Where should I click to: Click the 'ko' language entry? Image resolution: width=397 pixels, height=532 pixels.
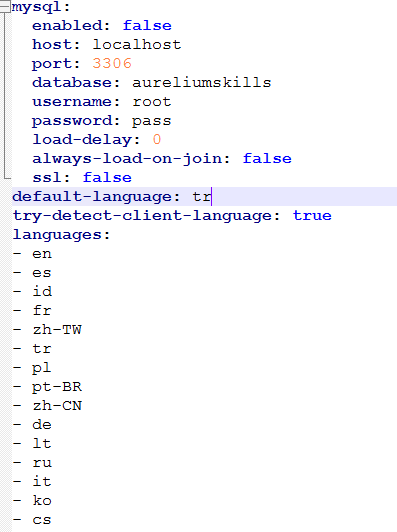click(42, 500)
